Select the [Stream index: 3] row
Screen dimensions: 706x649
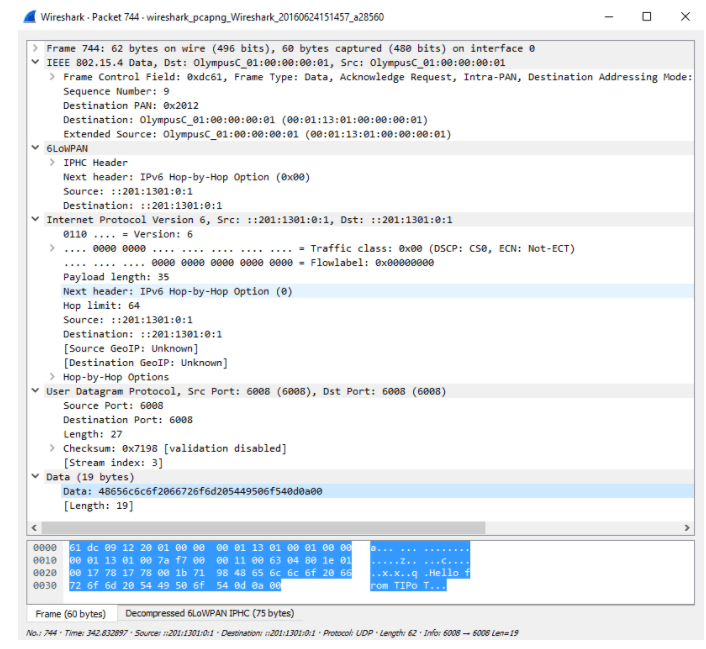[377, 463]
